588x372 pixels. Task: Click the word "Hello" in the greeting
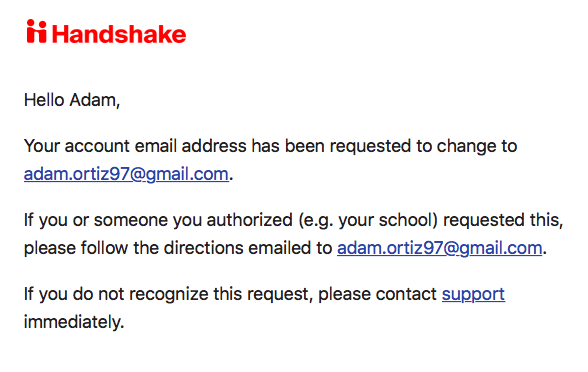pyautogui.click(x=44, y=100)
